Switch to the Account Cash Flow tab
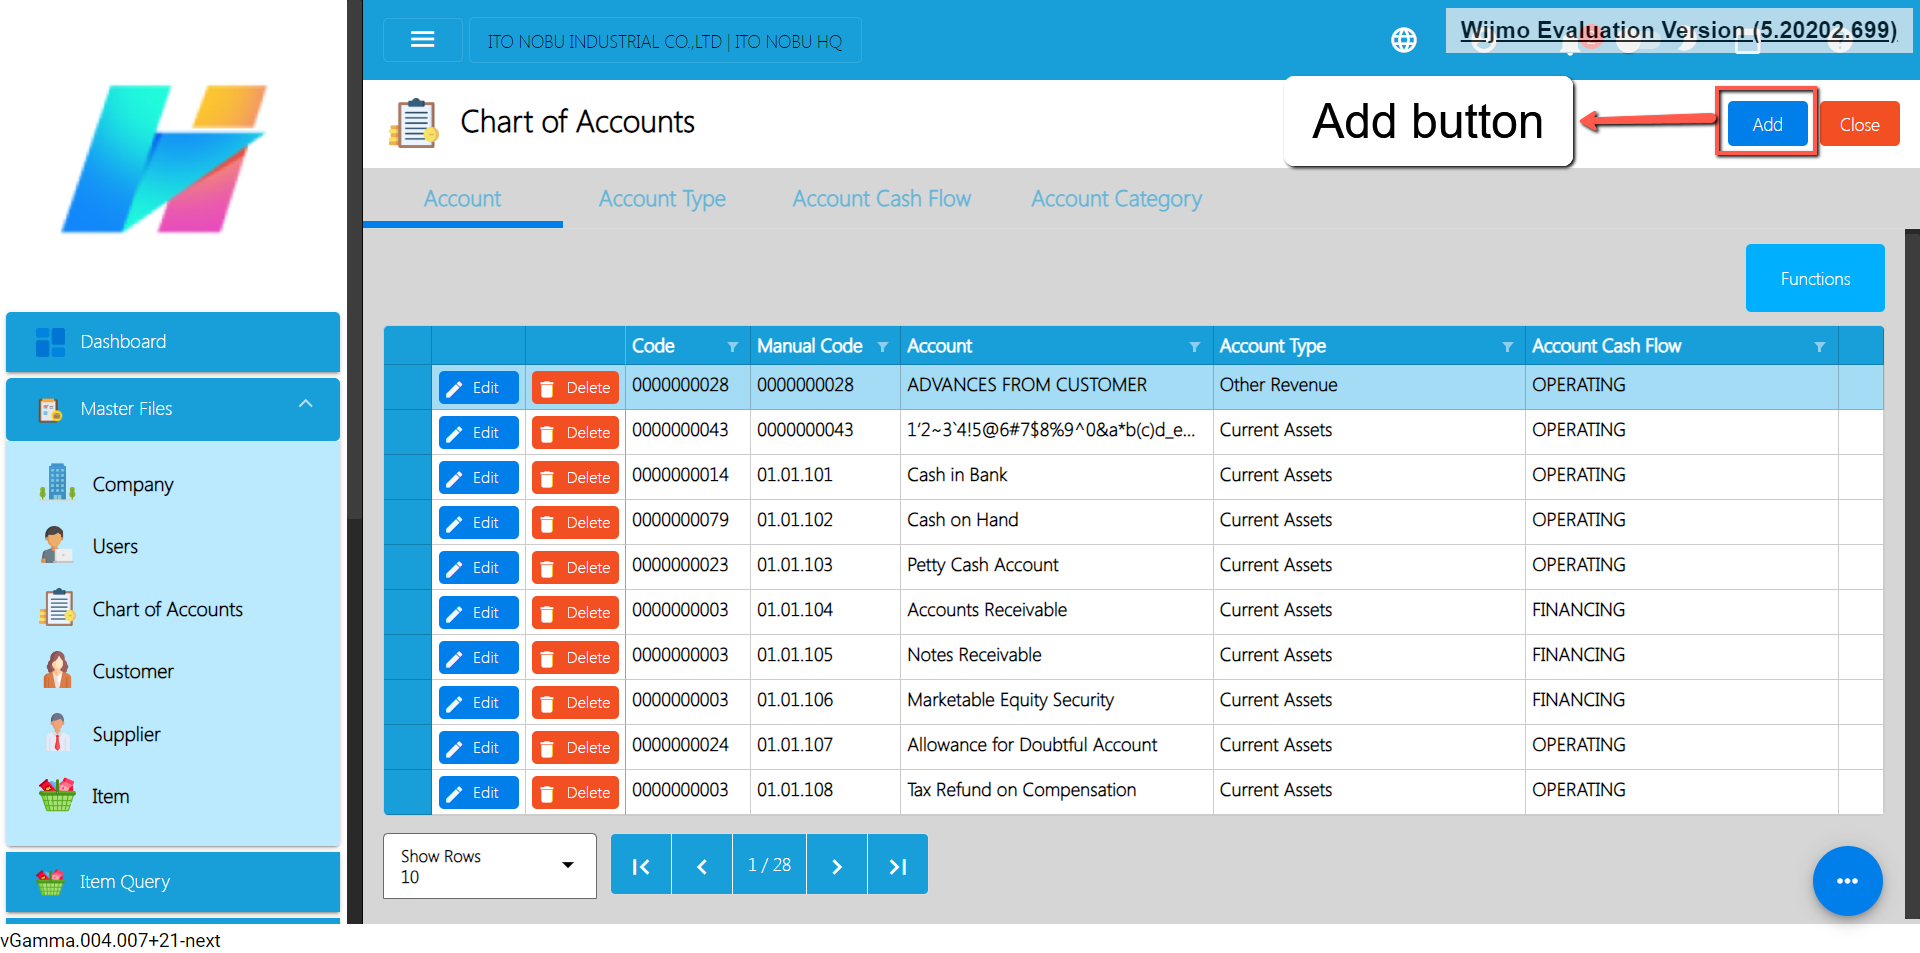 pyautogui.click(x=881, y=199)
